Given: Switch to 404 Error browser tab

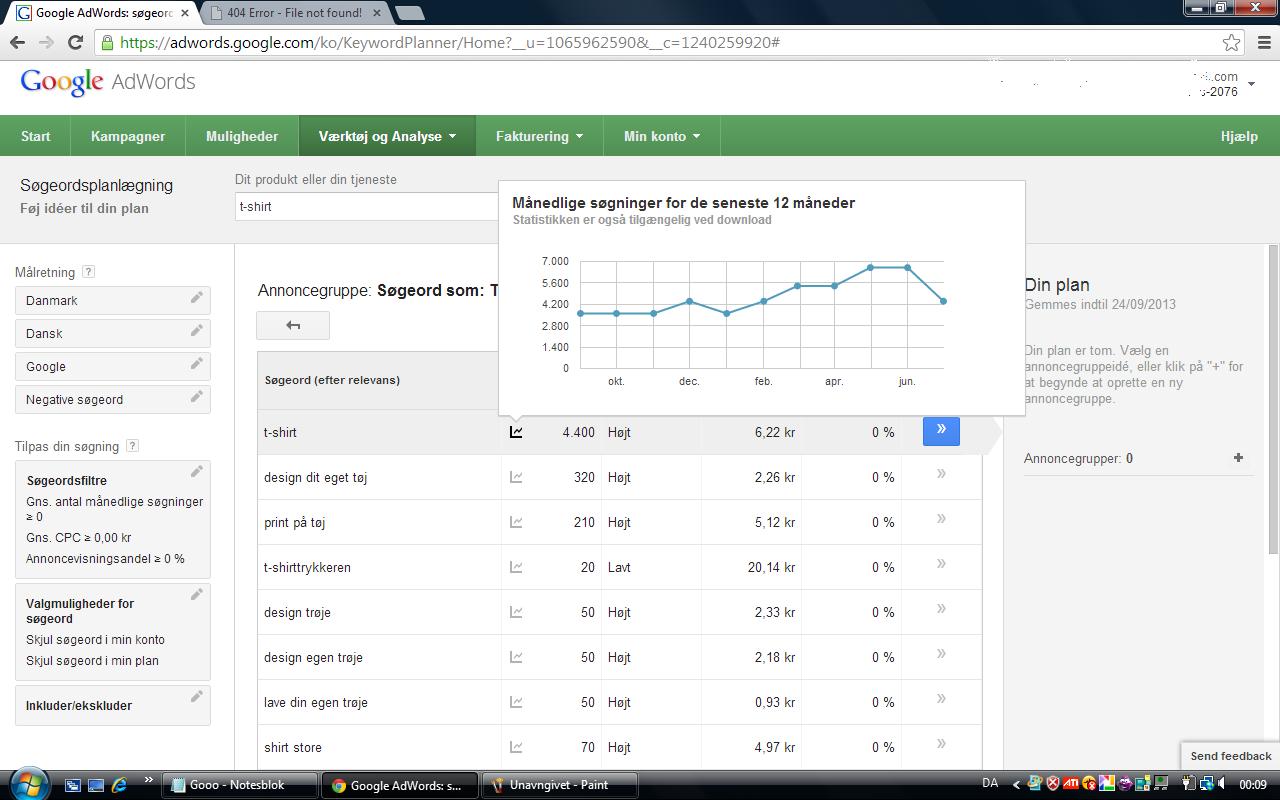Looking at the screenshot, I should point(295,13).
